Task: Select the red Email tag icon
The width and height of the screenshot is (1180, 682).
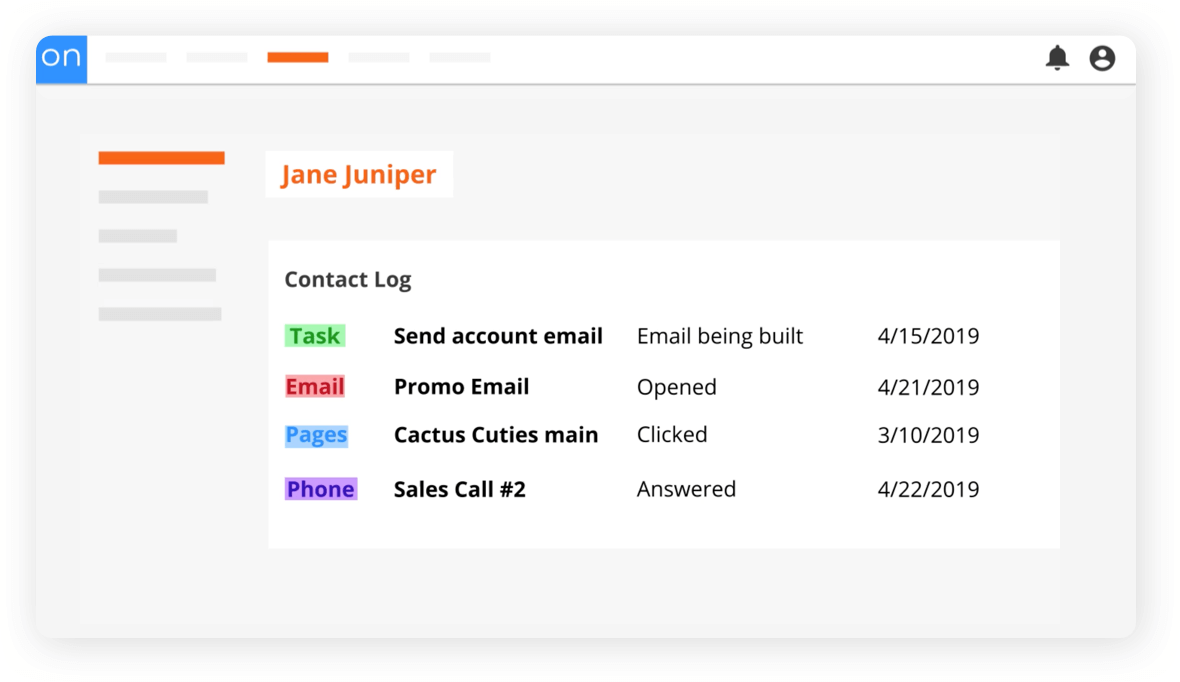Action: pos(315,386)
